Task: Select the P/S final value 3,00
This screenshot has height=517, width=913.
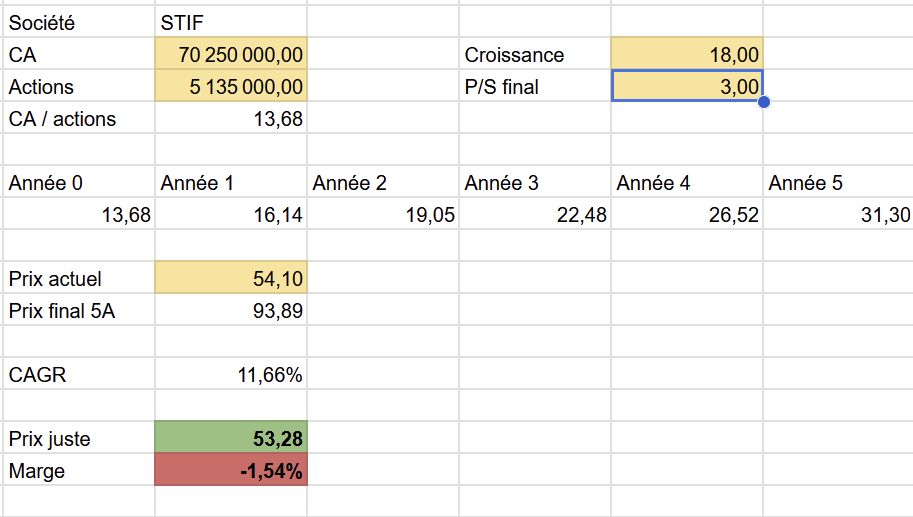Action: pyautogui.click(x=686, y=86)
